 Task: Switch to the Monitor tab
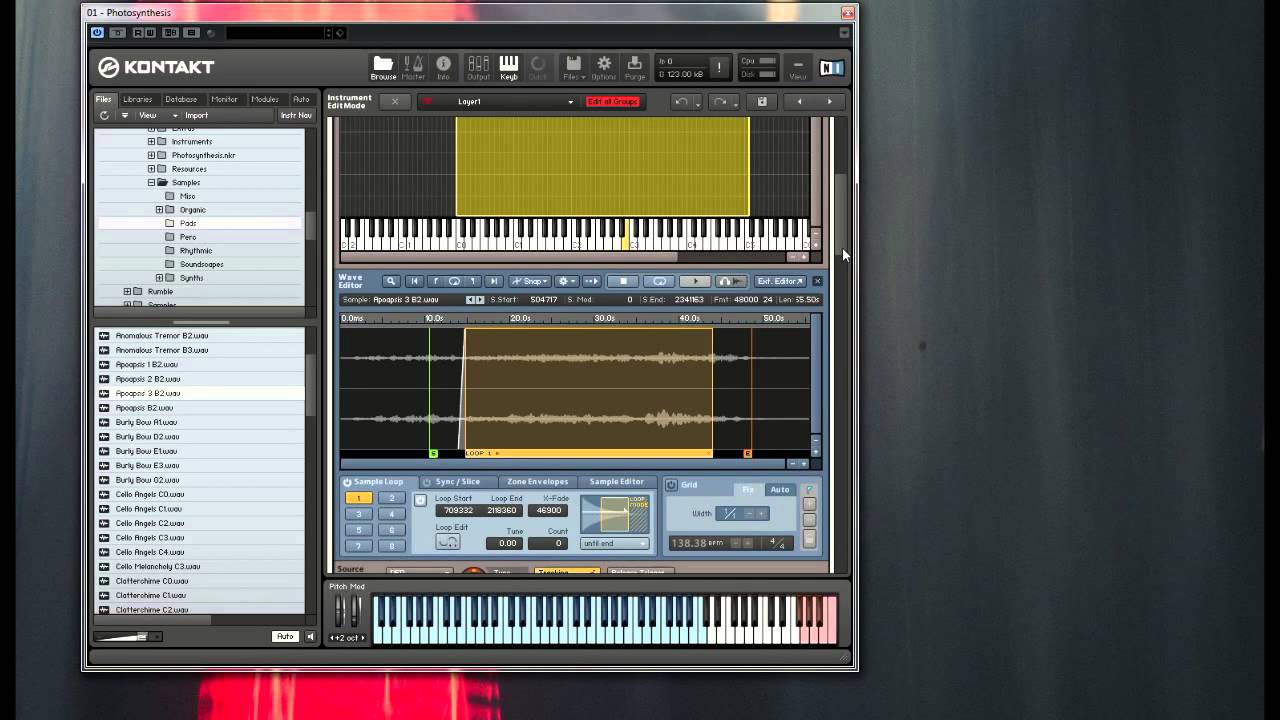pyautogui.click(x=224, y=99)
